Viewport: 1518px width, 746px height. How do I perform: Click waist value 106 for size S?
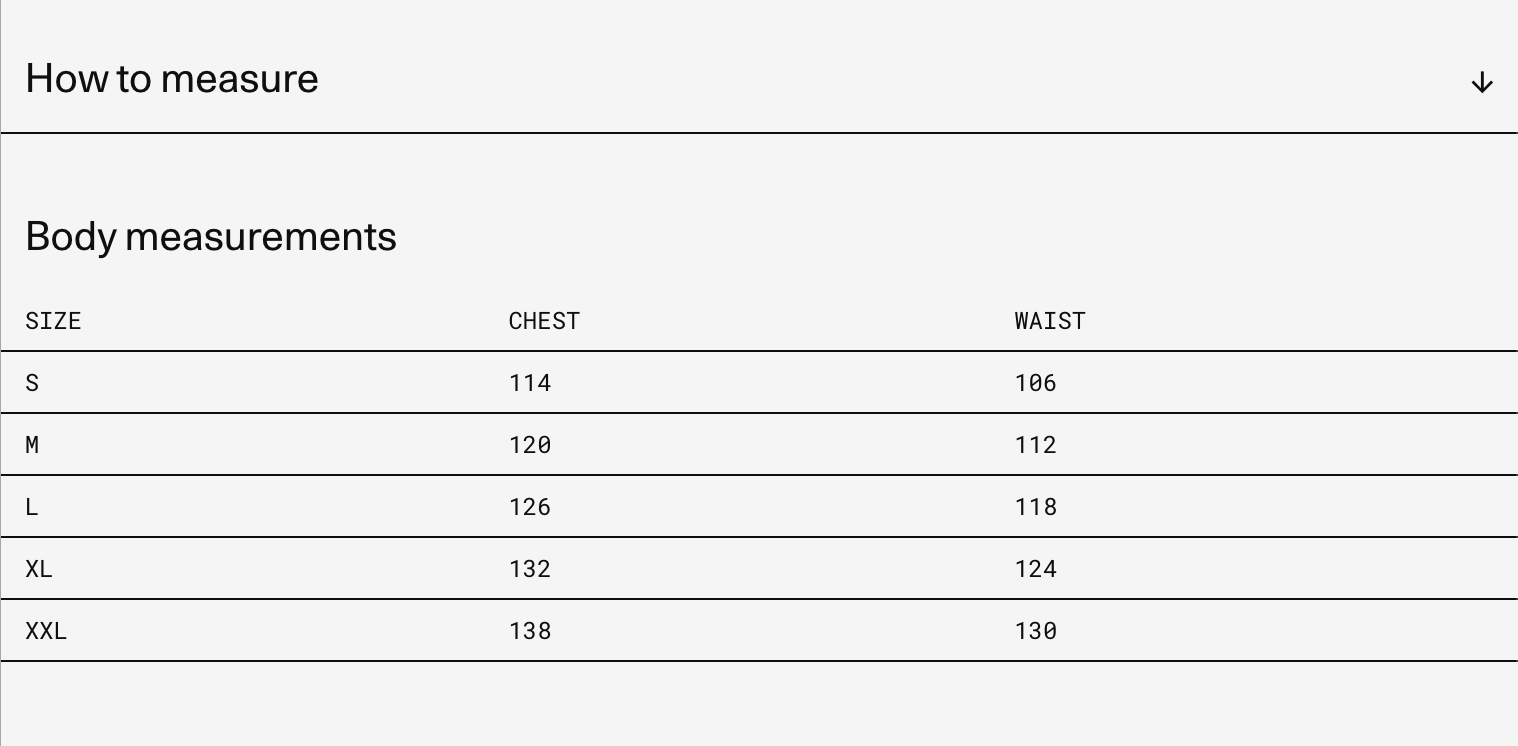(x=1036, y=383)
